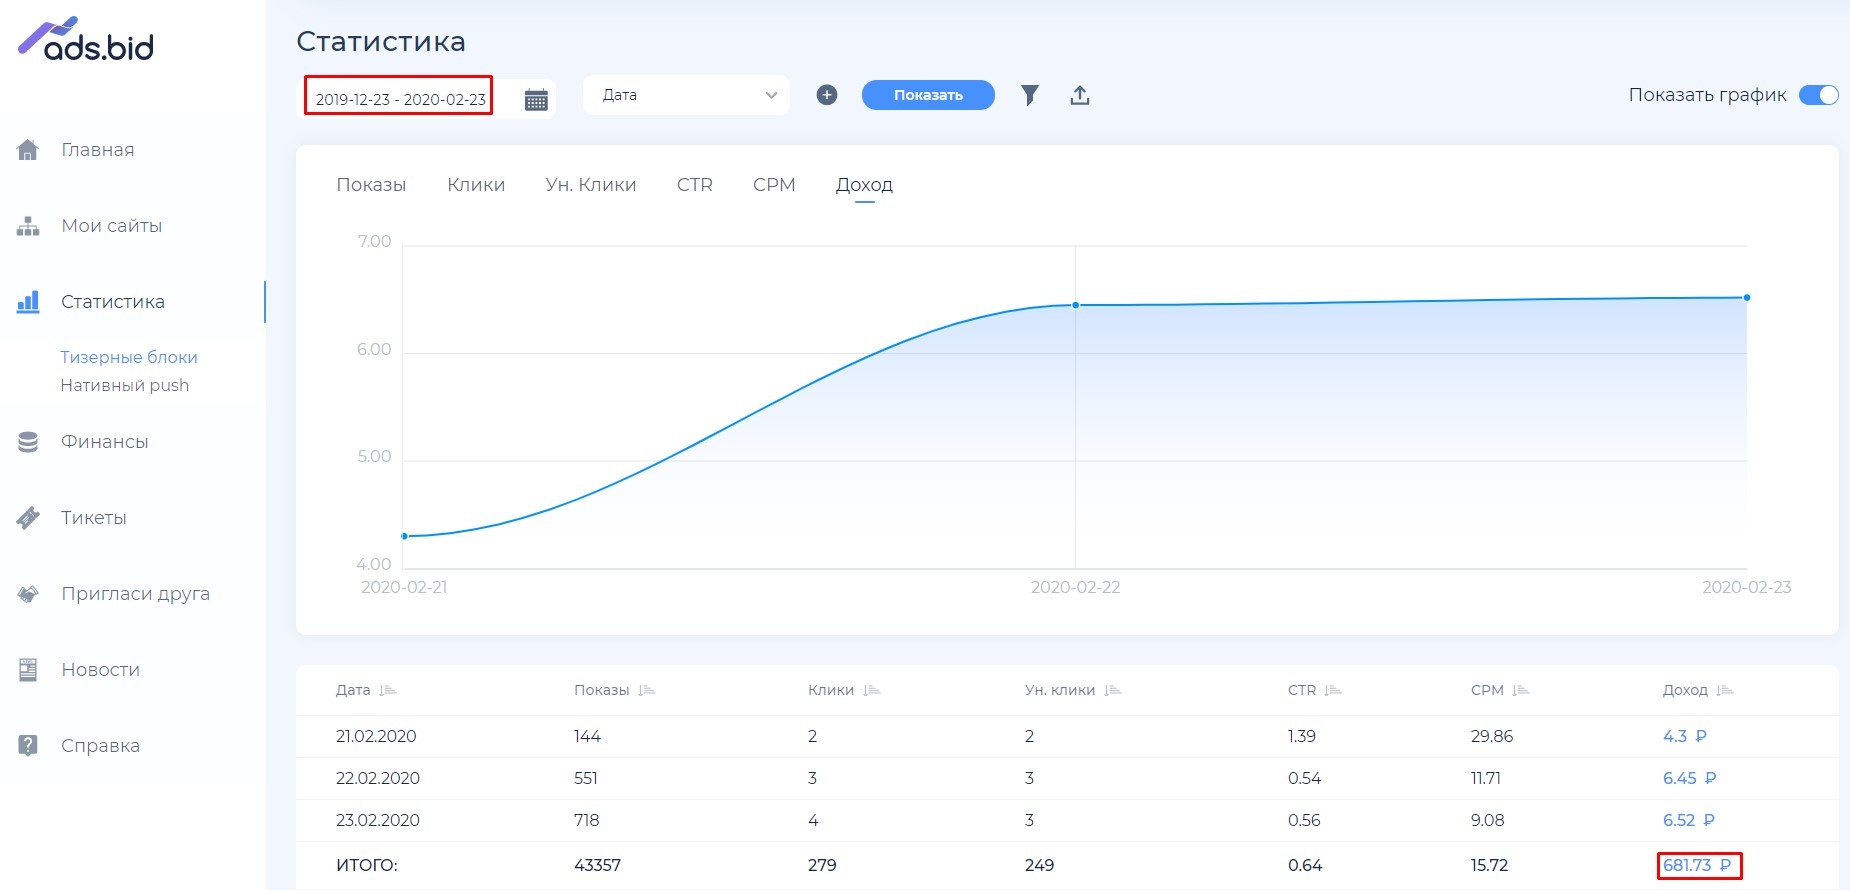
Task: Open Новости in the sidebar
Action: 101,670
